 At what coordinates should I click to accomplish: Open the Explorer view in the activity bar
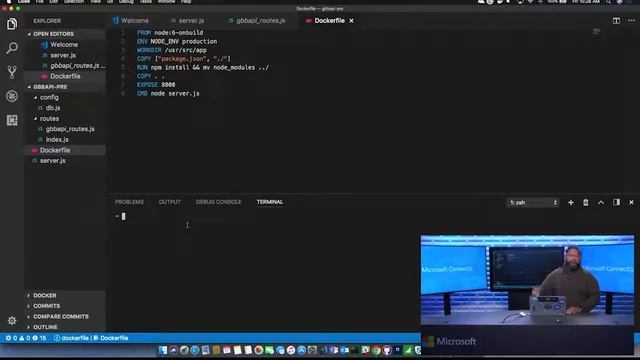click(x=12, y=24)
